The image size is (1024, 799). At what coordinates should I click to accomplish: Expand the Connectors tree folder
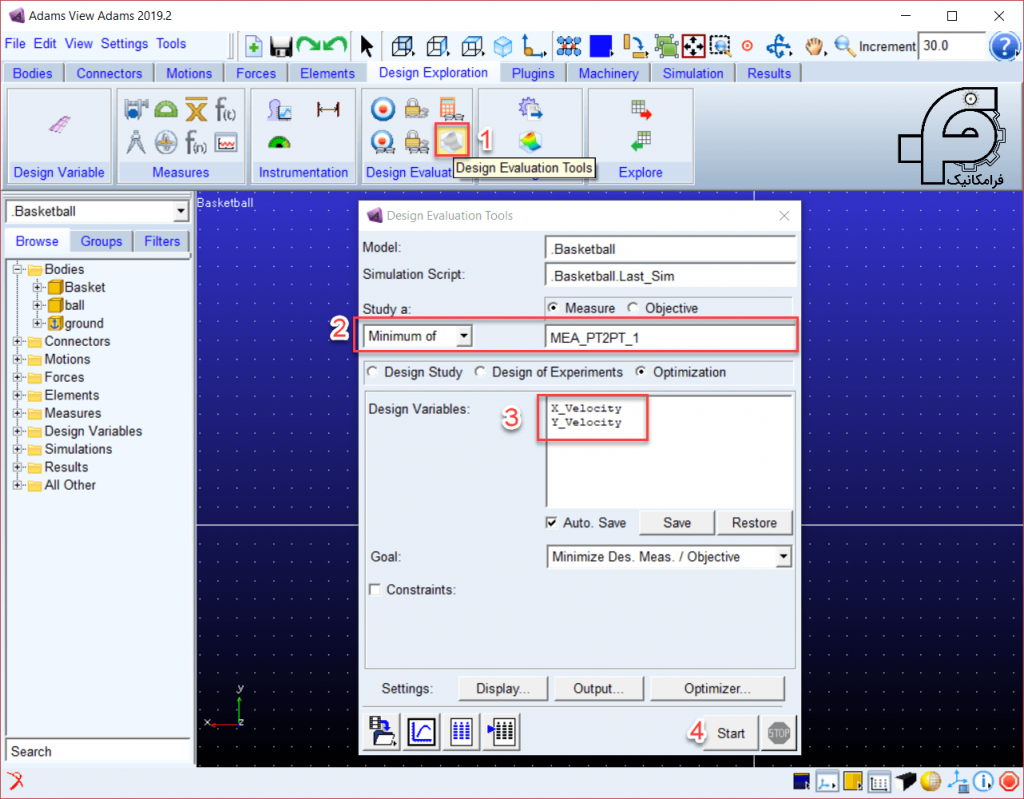coord(18,341)
